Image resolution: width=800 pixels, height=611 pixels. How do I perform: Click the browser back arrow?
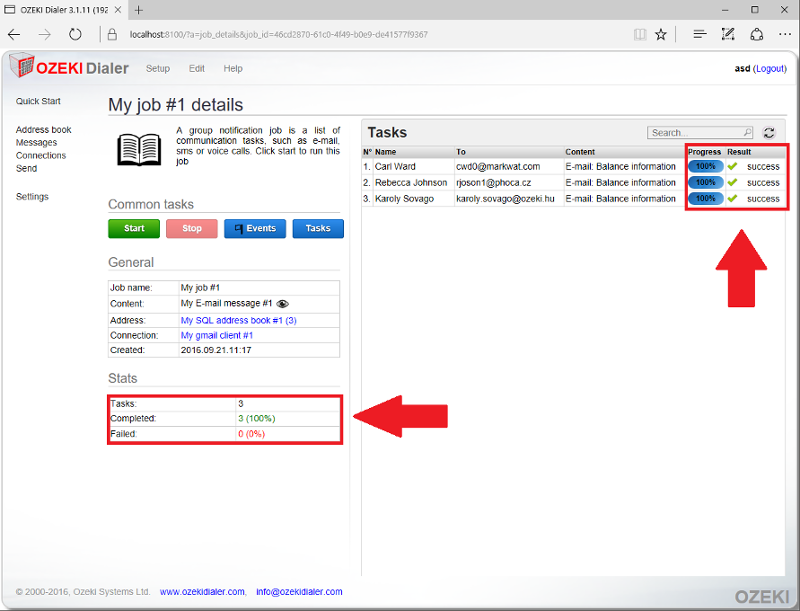coord(15,34)
